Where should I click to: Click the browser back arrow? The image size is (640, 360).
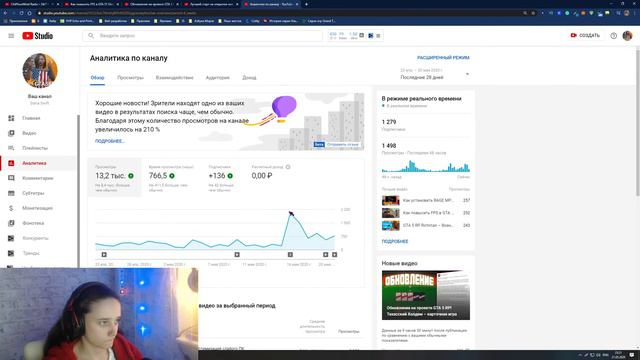[5, 13]
